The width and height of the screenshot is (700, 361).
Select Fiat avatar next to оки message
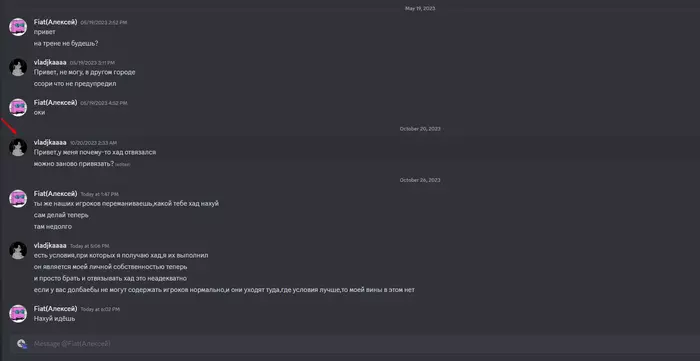click(x=18, y=108)
